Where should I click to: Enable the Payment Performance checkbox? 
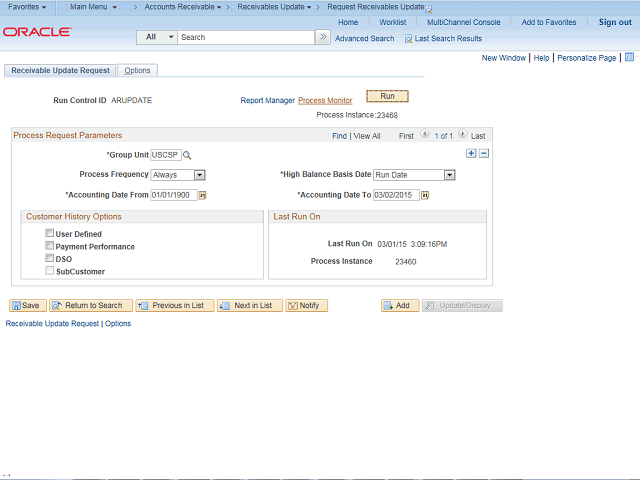pyautogui.click(x=49, y=246)
